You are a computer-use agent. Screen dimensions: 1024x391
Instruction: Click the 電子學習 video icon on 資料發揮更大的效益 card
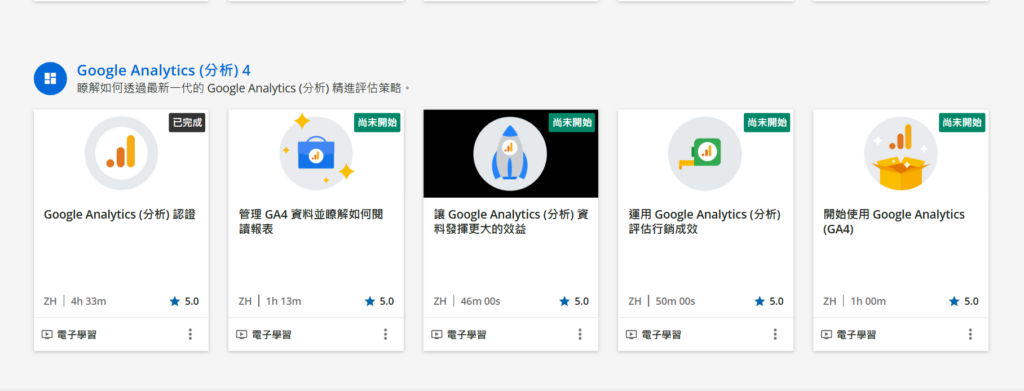[x=437, y=334]
